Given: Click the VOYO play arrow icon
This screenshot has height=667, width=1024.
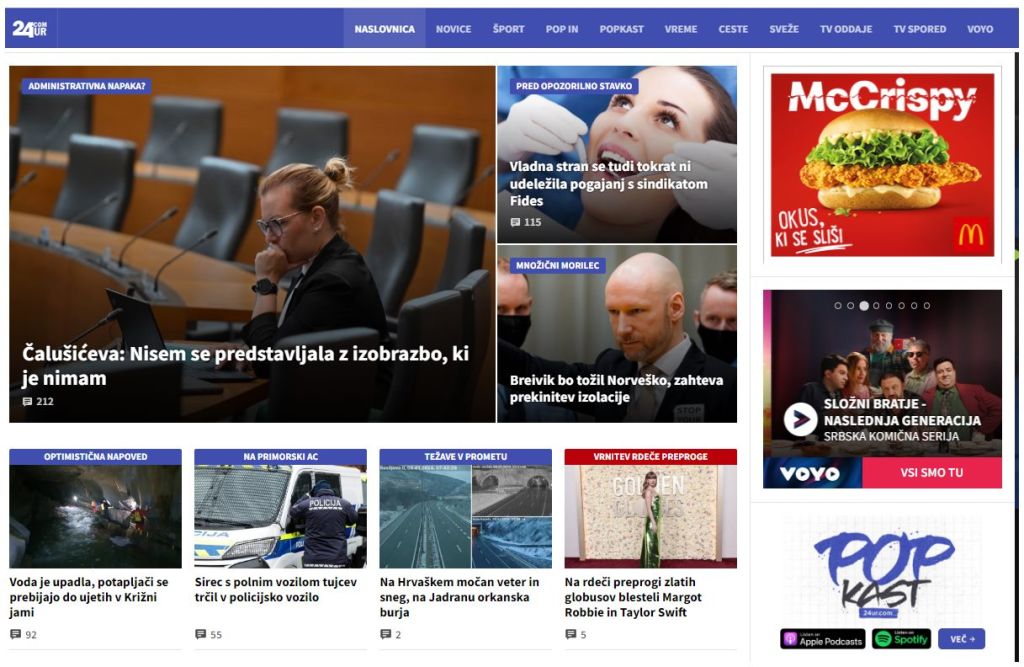Looking at the screenshot, I should [x=800, y=419].
